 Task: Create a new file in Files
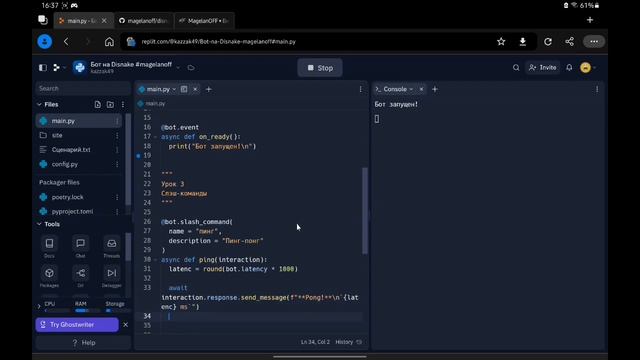(x=98, y=104)
